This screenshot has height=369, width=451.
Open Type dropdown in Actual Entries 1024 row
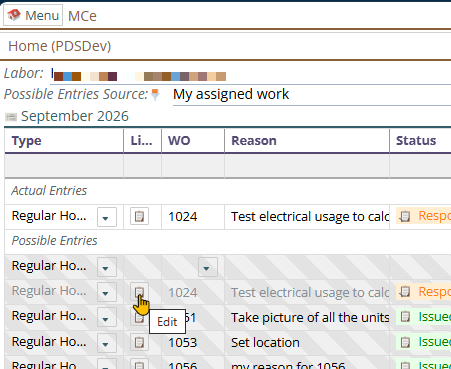tap(107, 217)
